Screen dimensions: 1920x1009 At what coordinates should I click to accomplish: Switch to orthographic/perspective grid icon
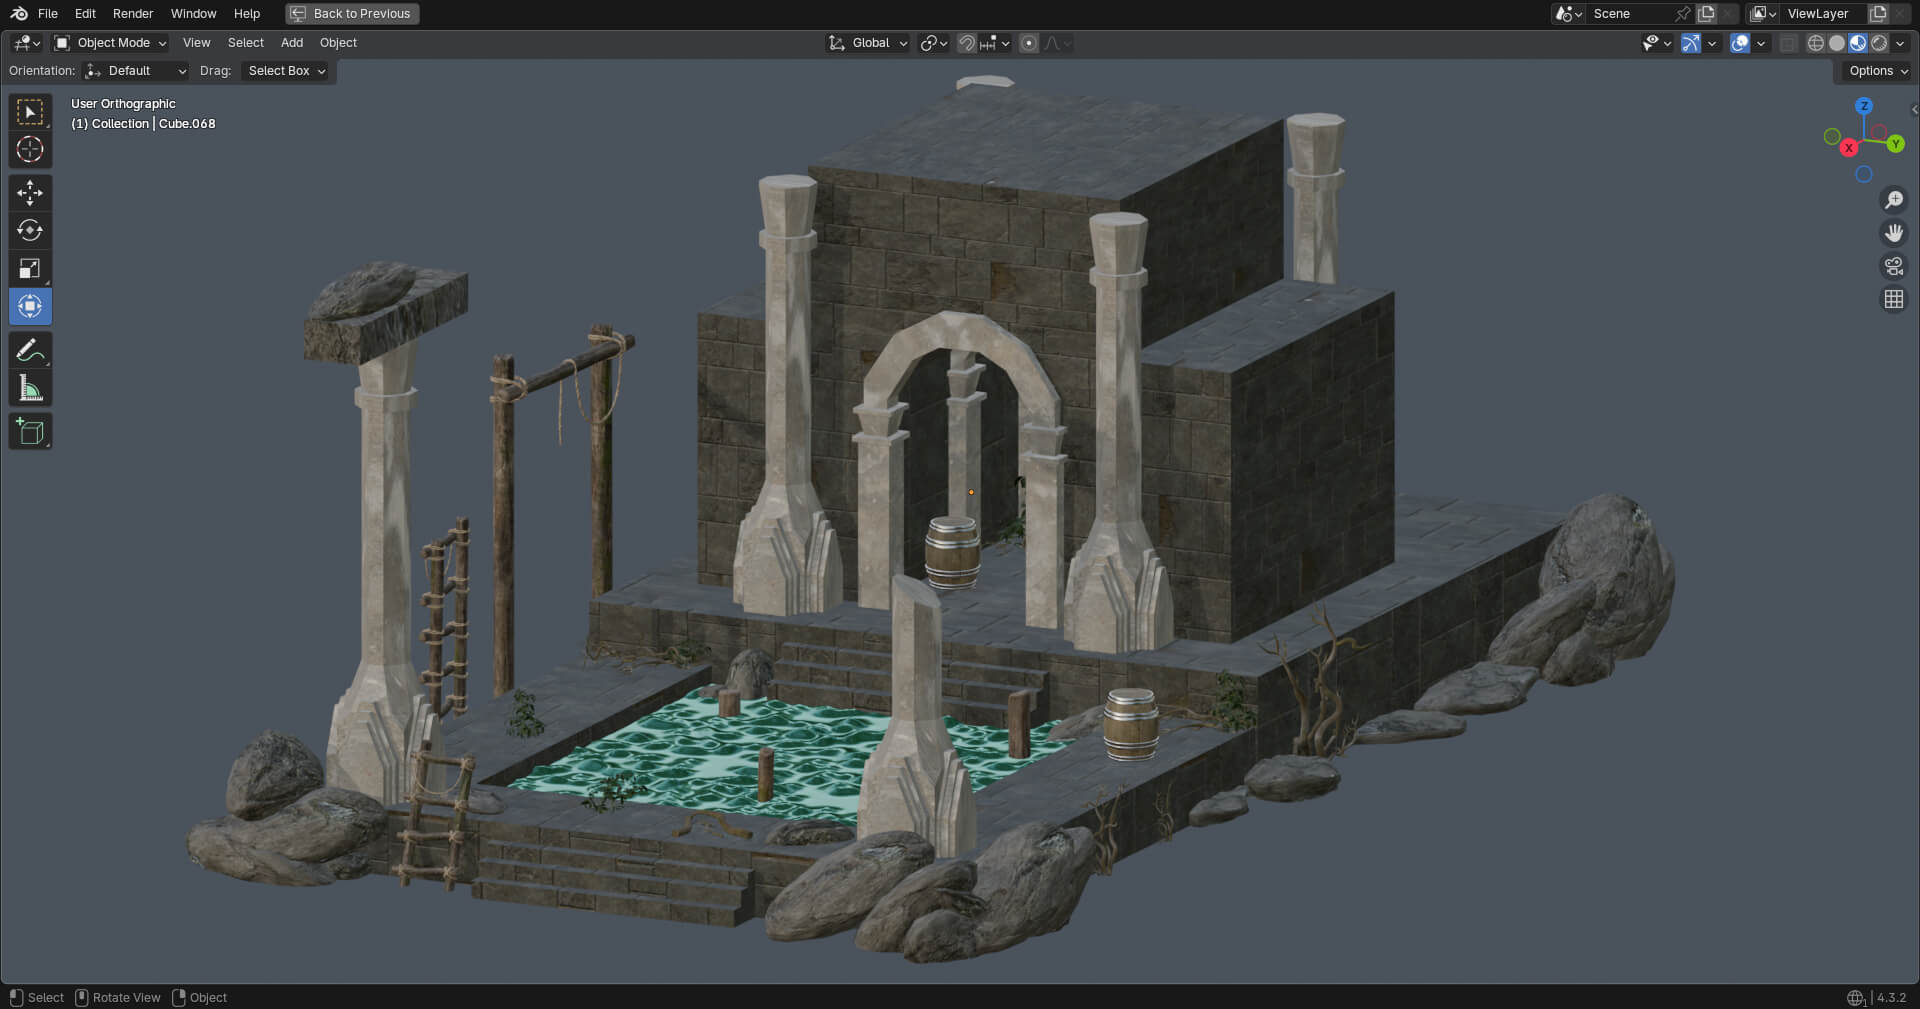coord(1893,299)
